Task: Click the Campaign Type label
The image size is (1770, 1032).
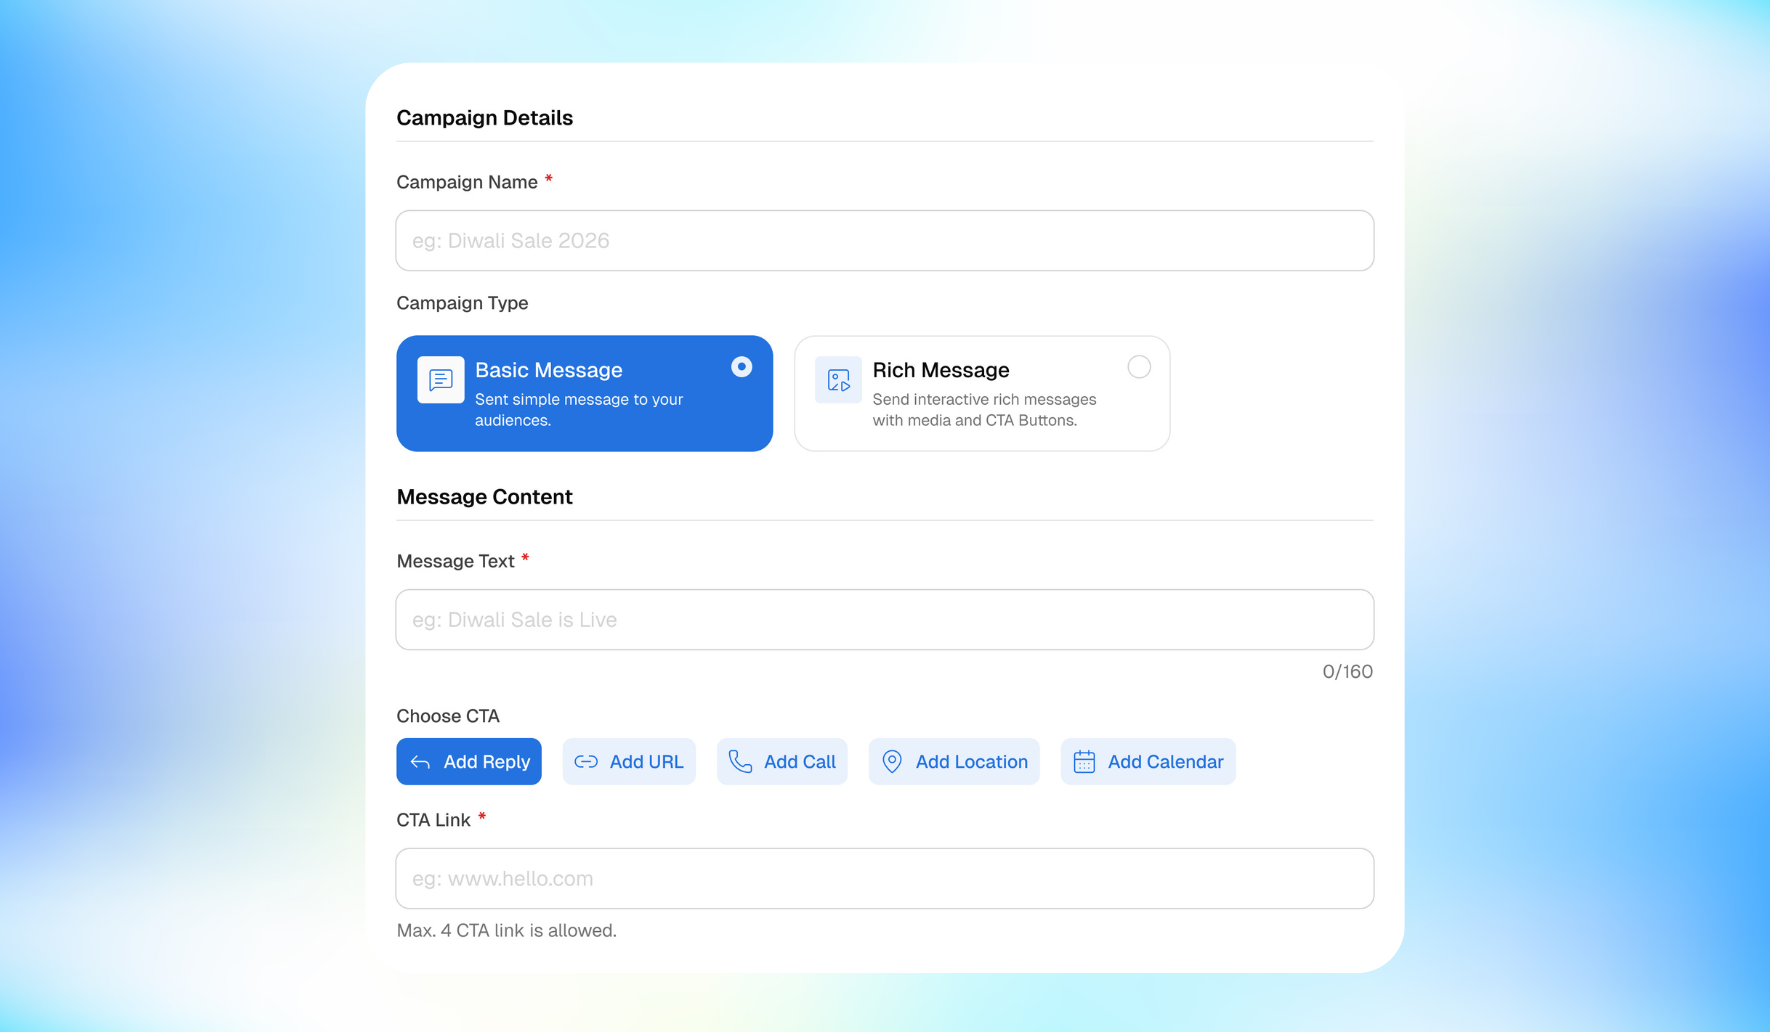Action: click(462, 303)
